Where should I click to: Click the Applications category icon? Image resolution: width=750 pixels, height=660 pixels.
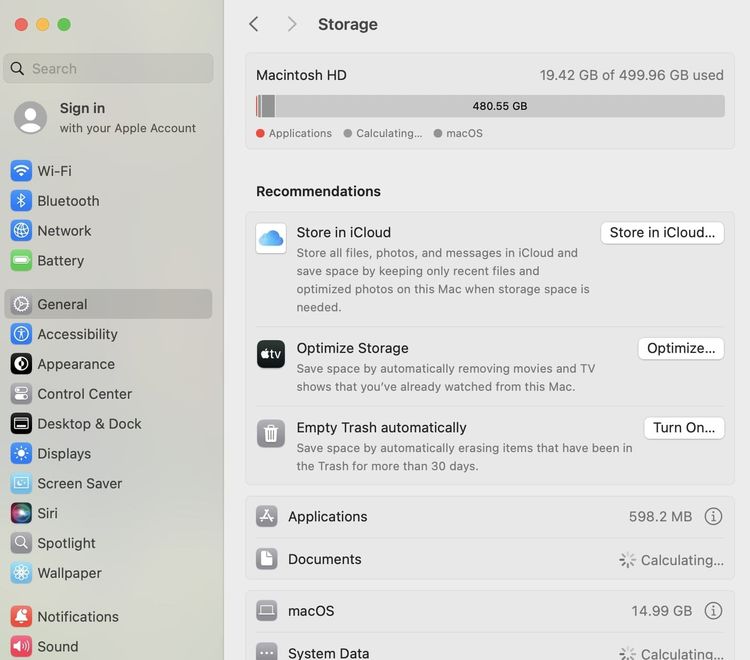click(x=266, y=517)
